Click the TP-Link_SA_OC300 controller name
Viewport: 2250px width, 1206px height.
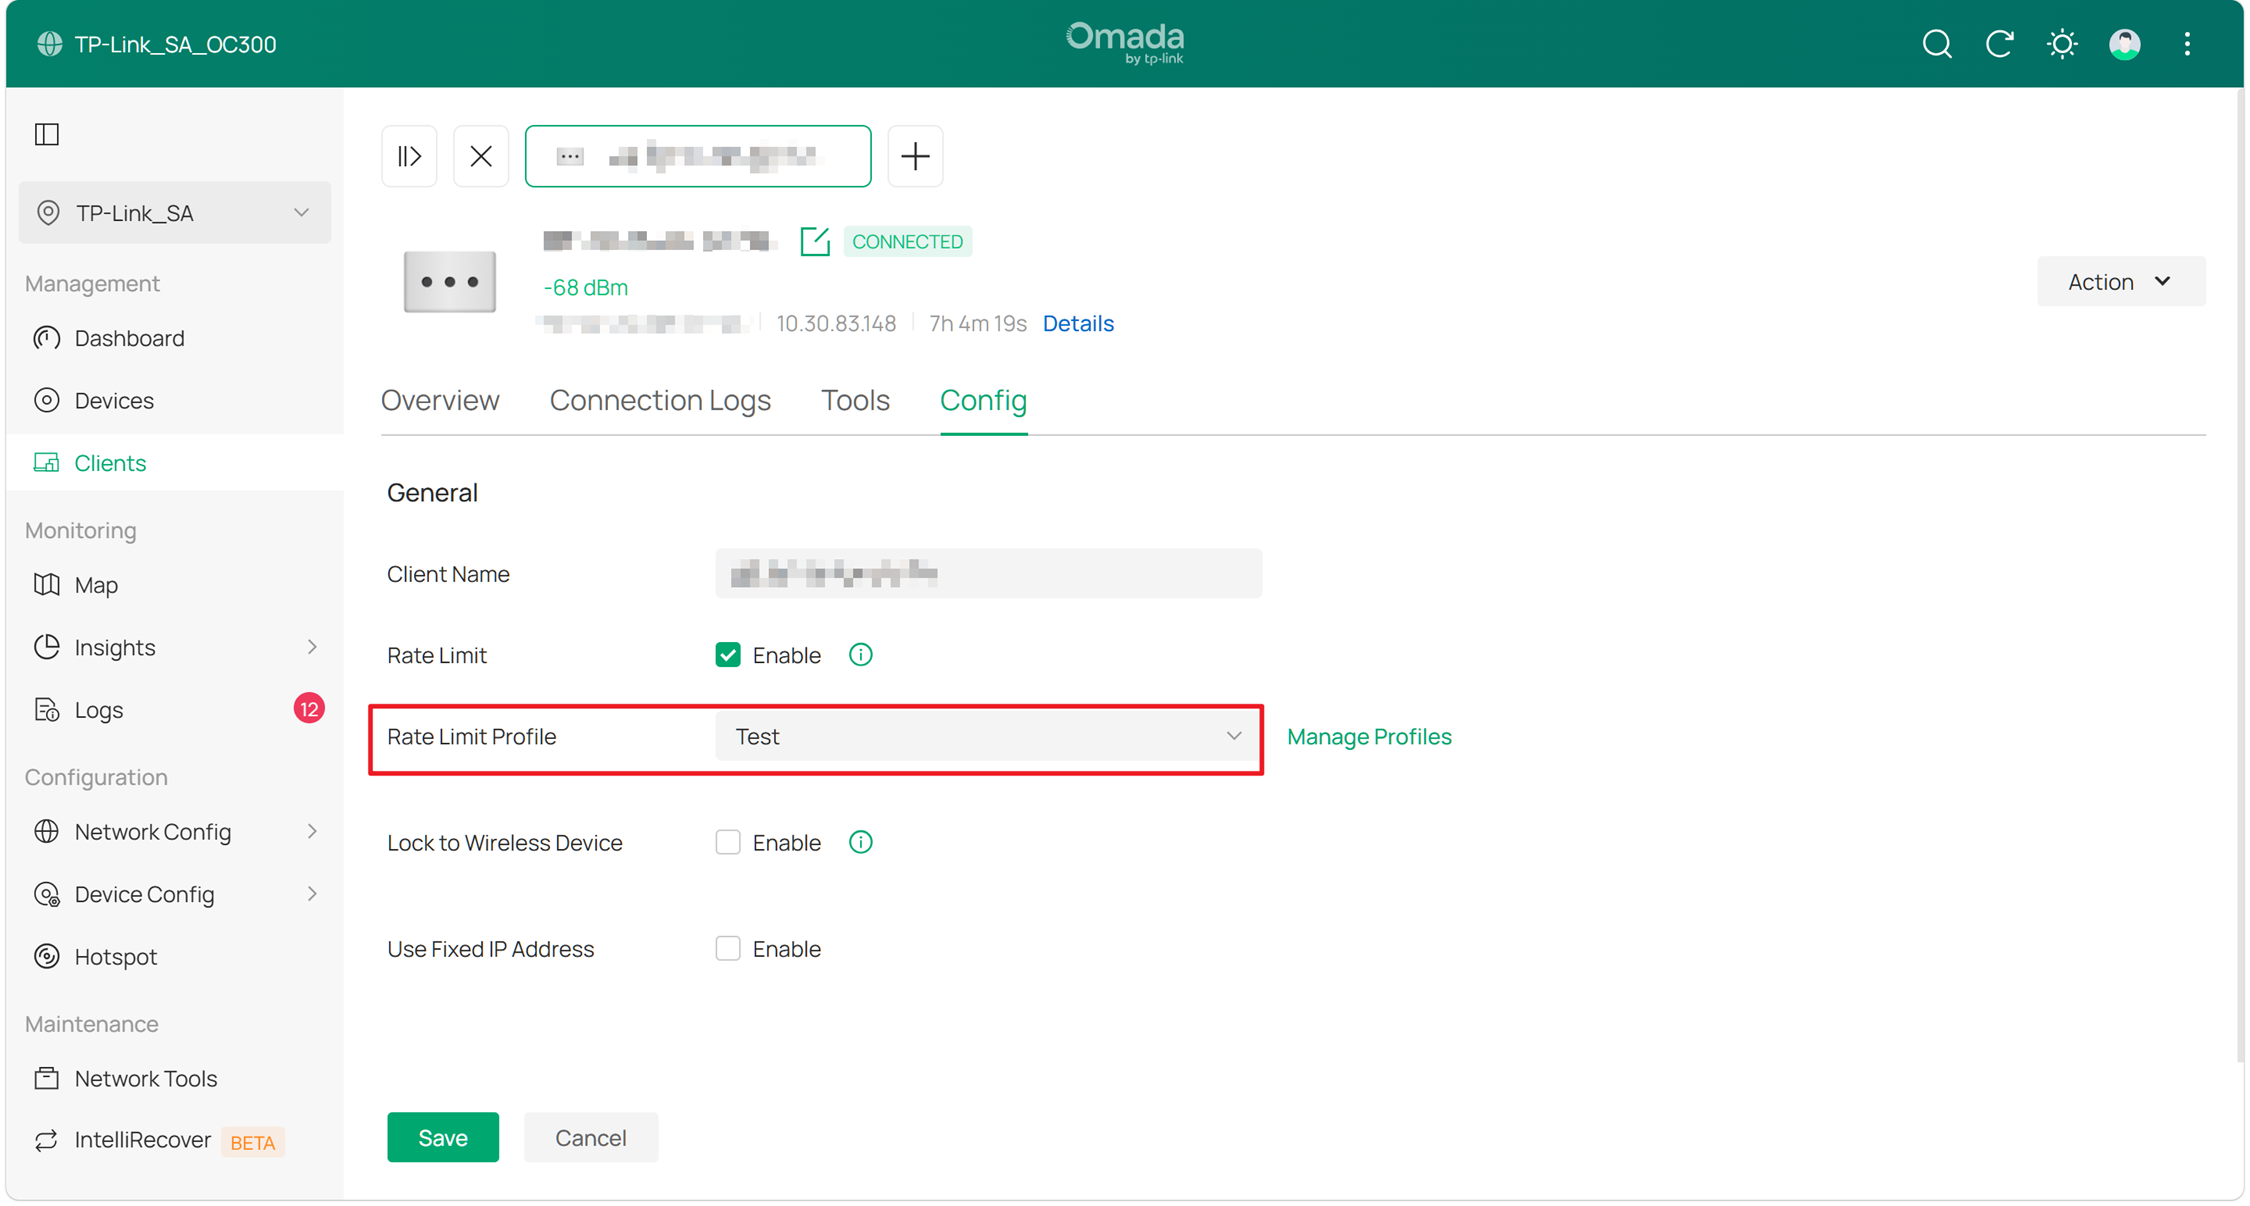[176, 44]
